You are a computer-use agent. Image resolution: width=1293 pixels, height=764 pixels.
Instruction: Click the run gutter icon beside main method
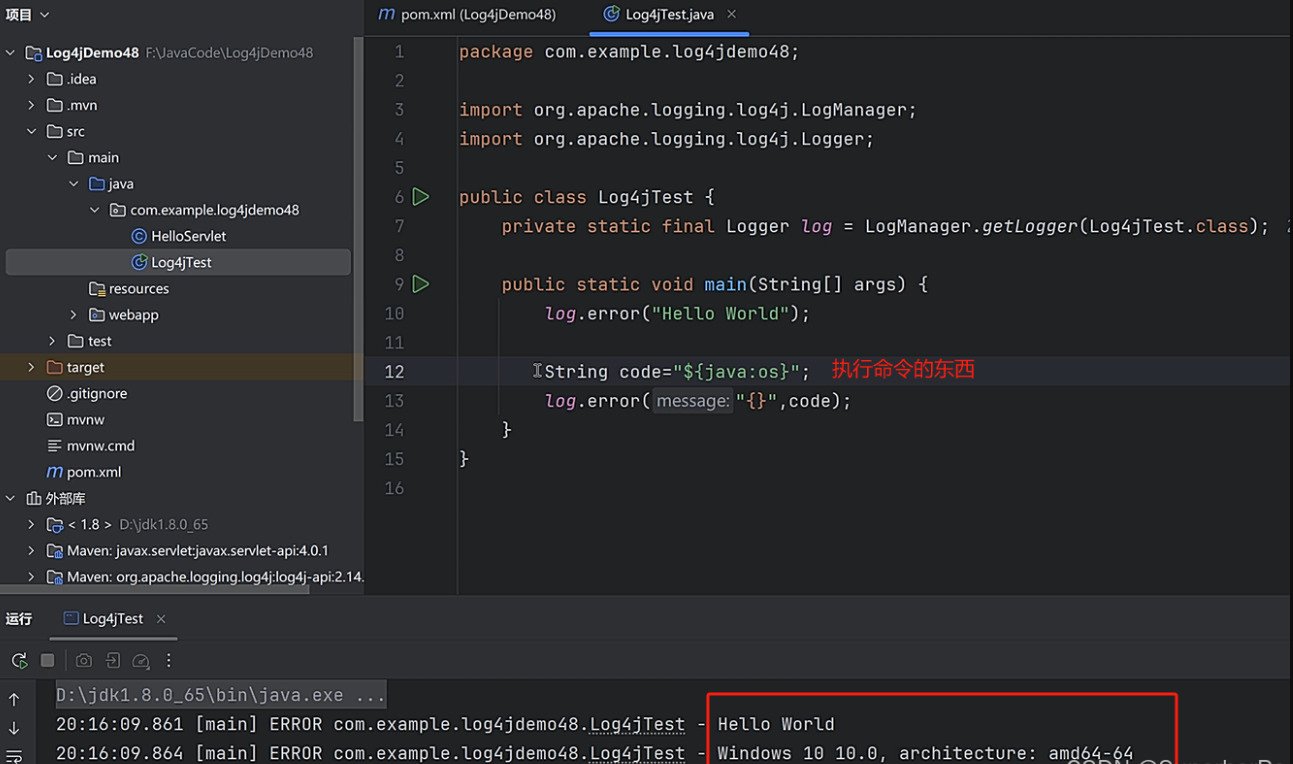(421, 284)
